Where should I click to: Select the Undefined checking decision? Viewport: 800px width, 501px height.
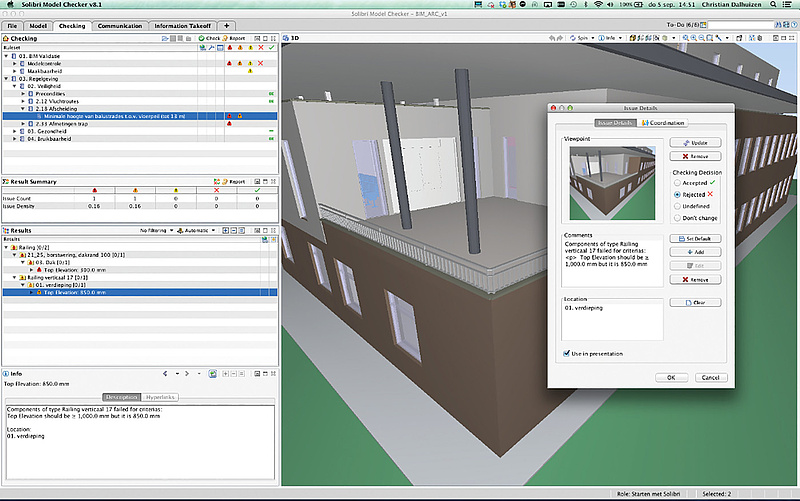tap(677, 206)
